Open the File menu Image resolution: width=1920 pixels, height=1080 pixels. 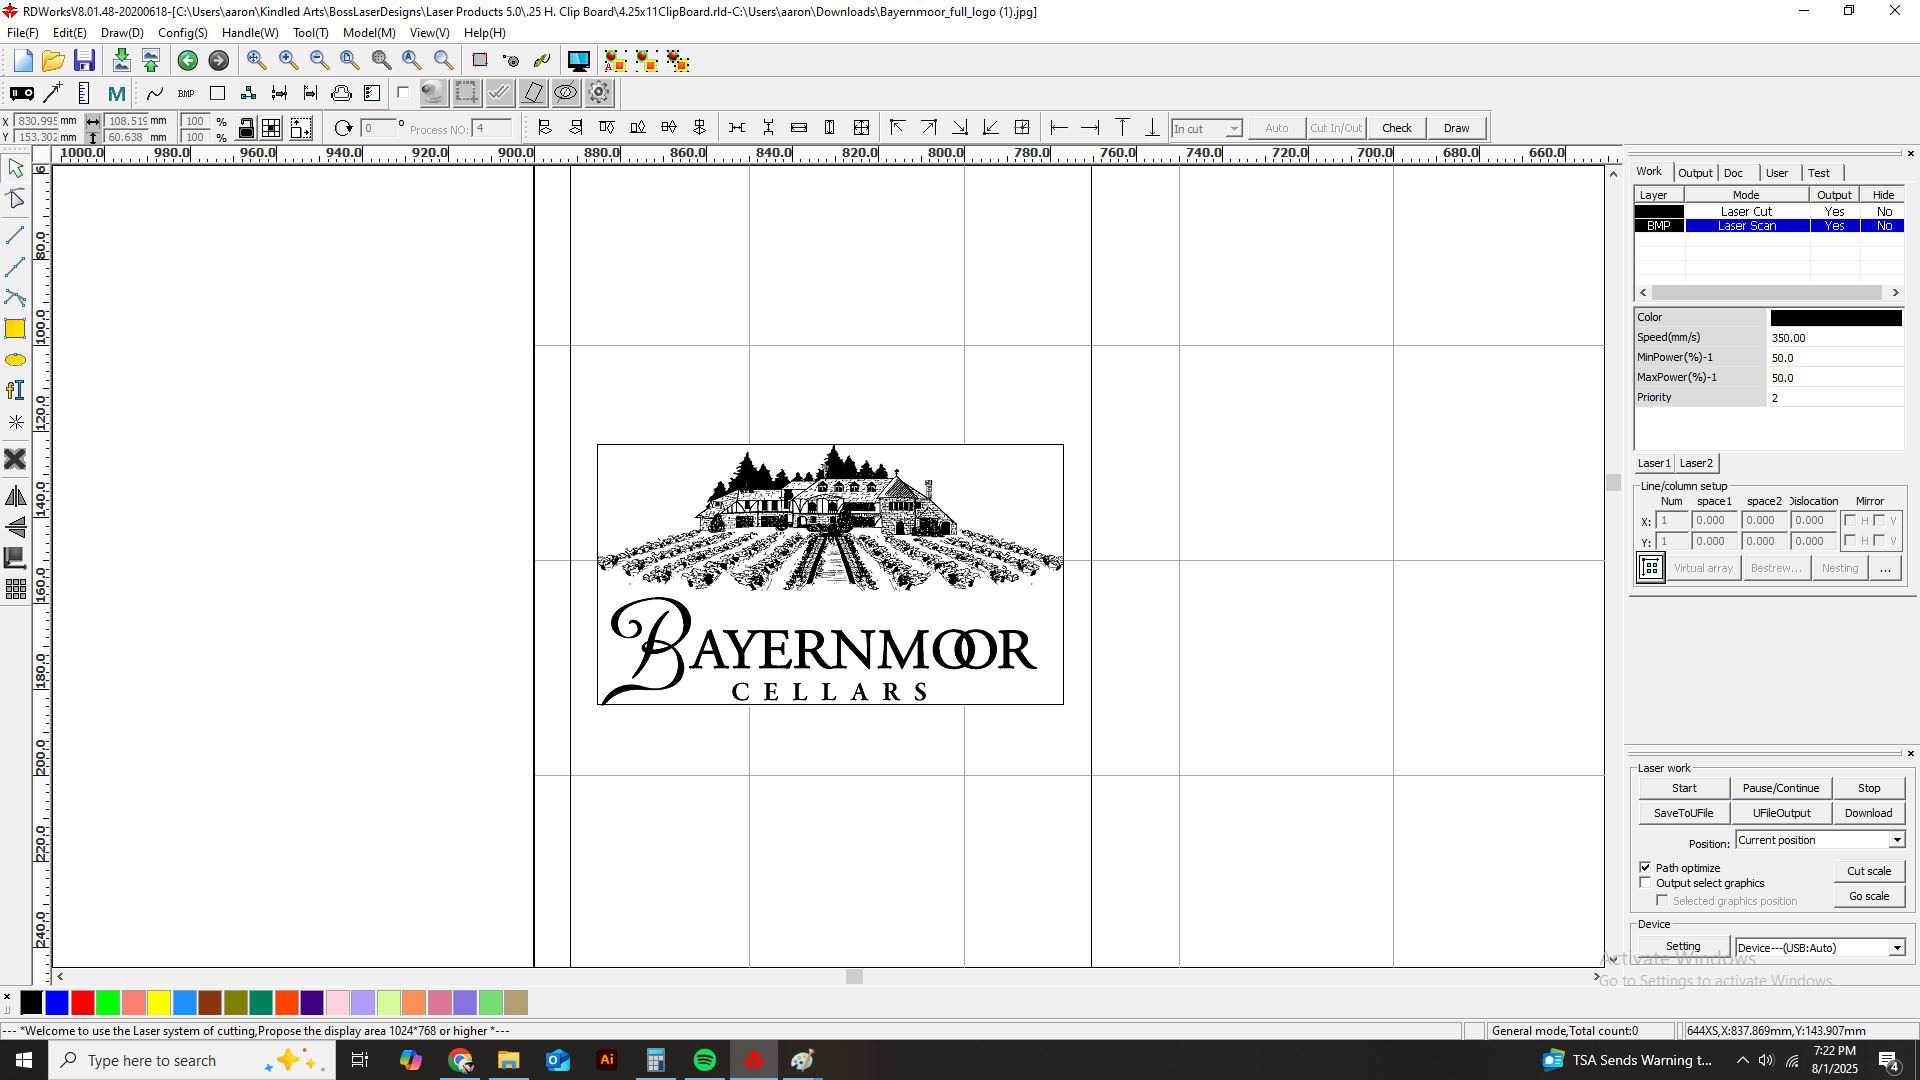tap(23, 33)
